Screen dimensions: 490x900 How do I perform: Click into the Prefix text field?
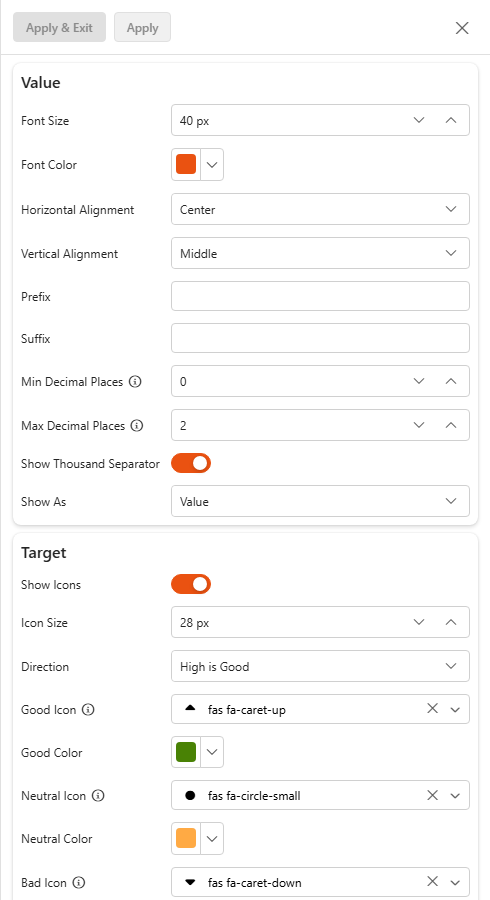point(320,296)
